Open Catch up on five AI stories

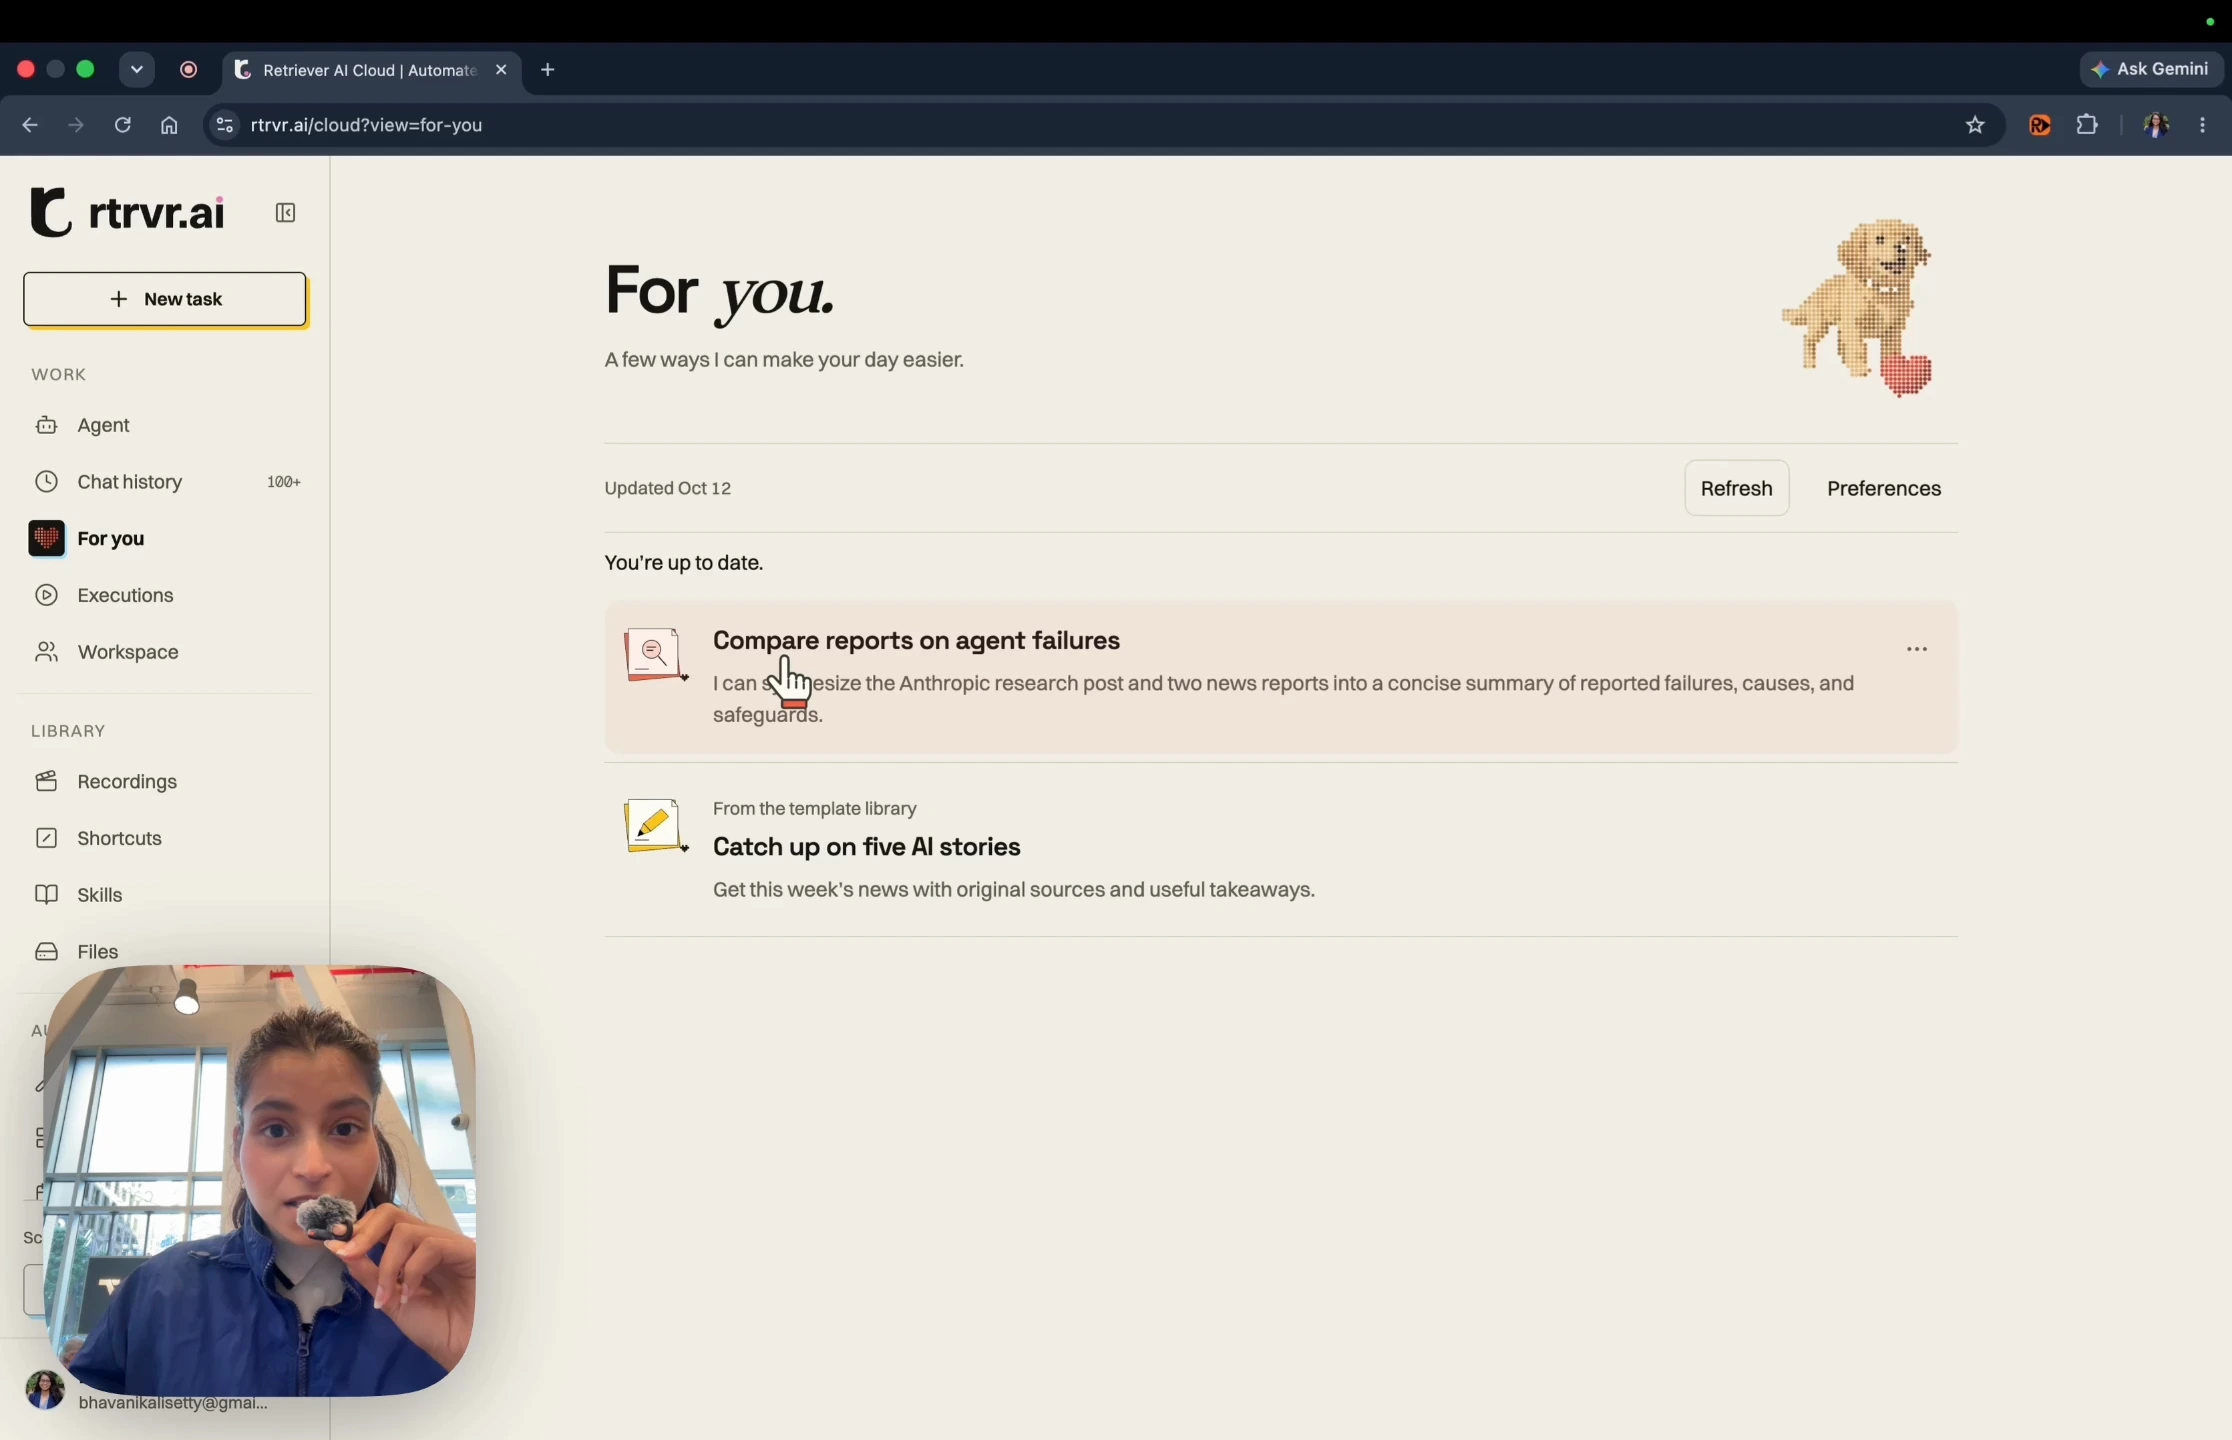coord(1280,850)
